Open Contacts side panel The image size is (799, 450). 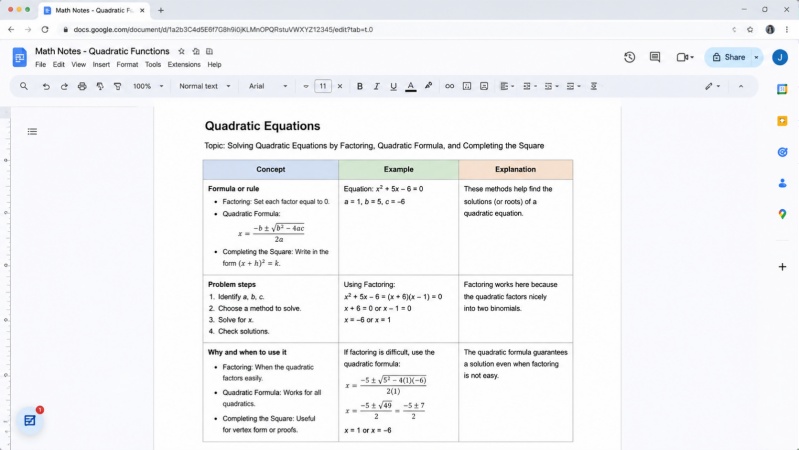pos(782,183)
